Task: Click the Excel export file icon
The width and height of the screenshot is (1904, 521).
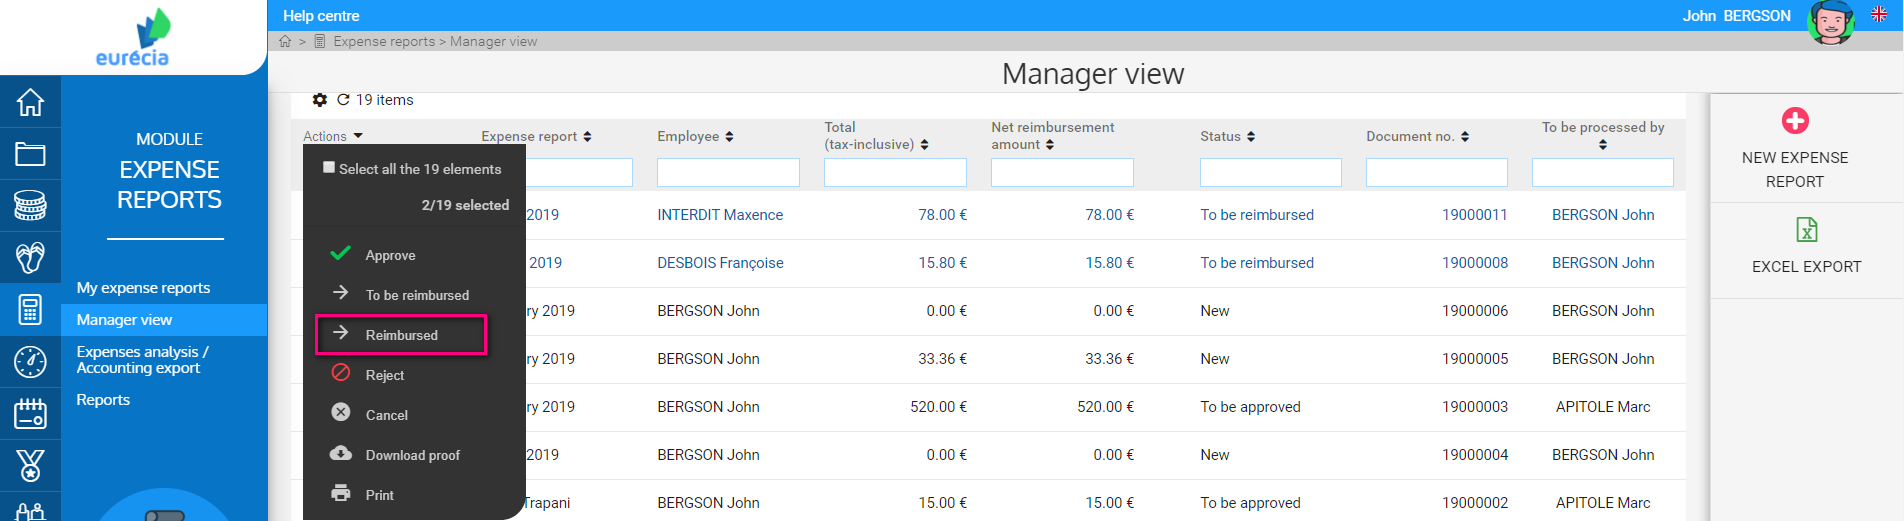Action: click(x=1807, y=230)
